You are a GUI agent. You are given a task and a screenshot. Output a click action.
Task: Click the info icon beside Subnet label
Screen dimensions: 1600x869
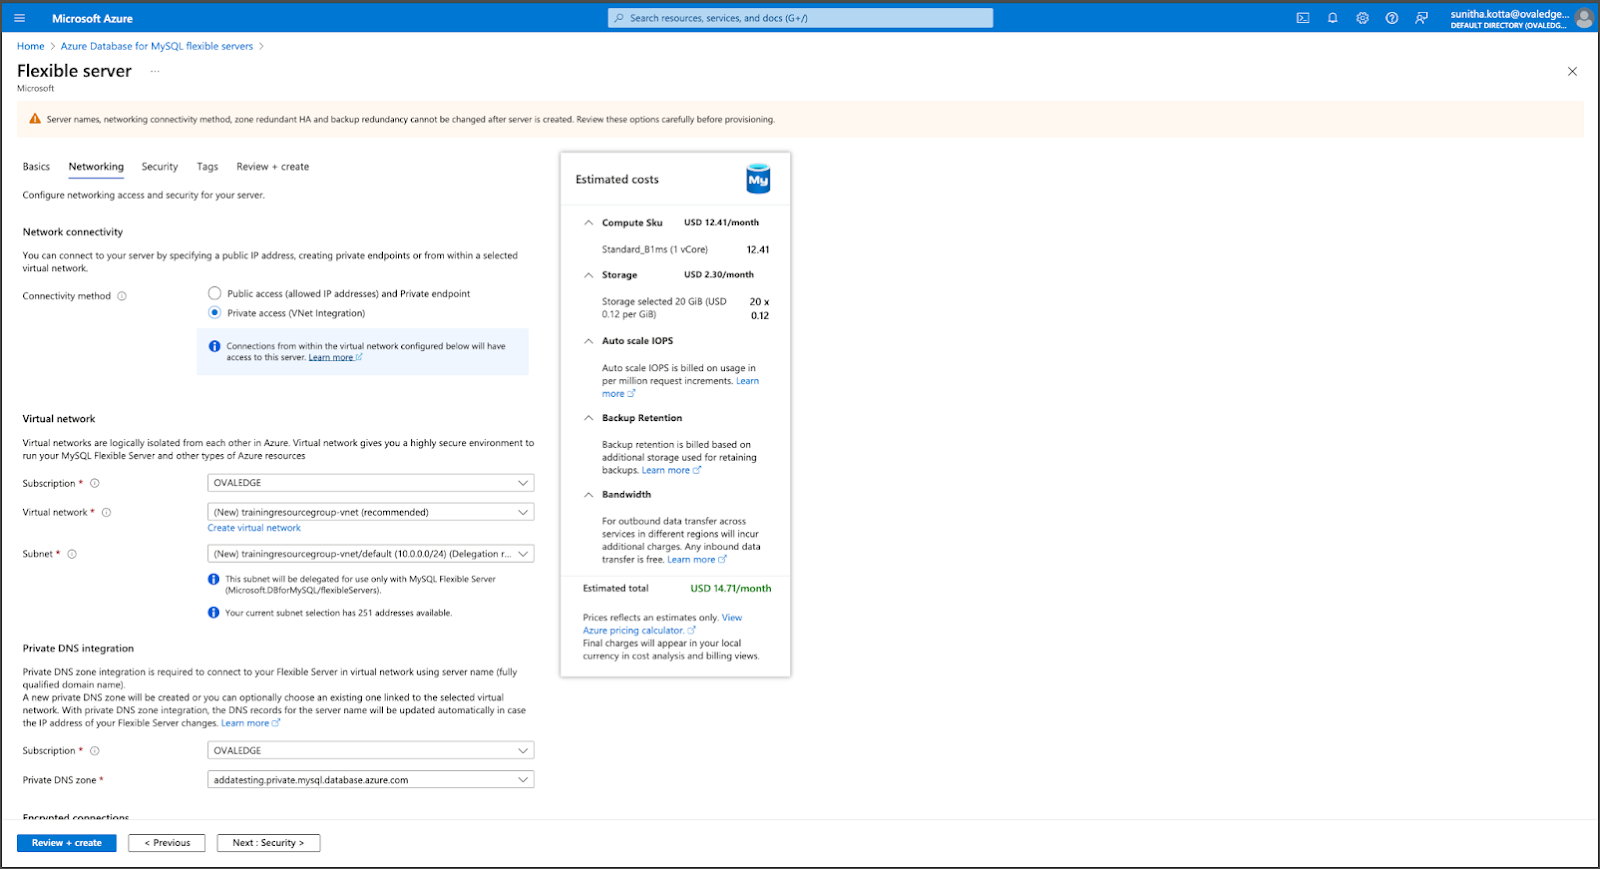tap(72, 554)
